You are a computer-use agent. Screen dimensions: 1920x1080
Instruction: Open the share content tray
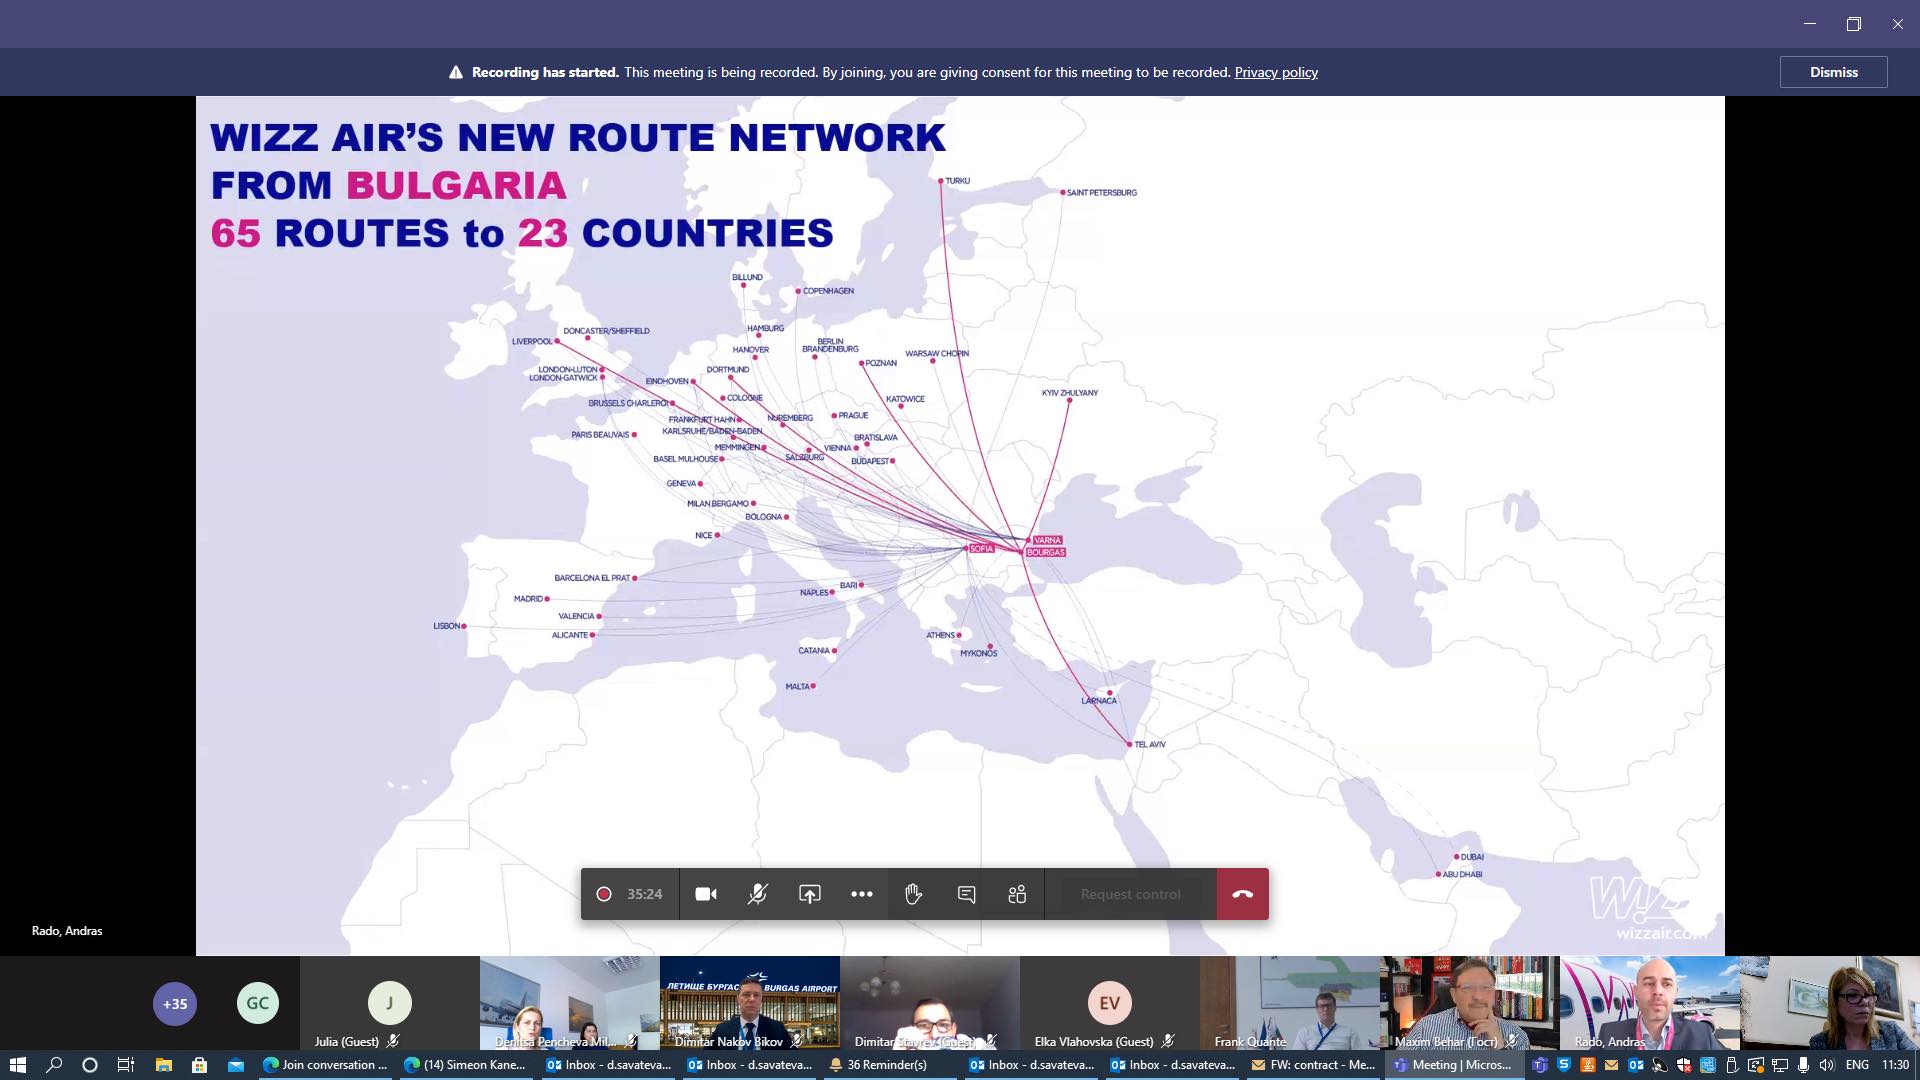coord(810,894)
